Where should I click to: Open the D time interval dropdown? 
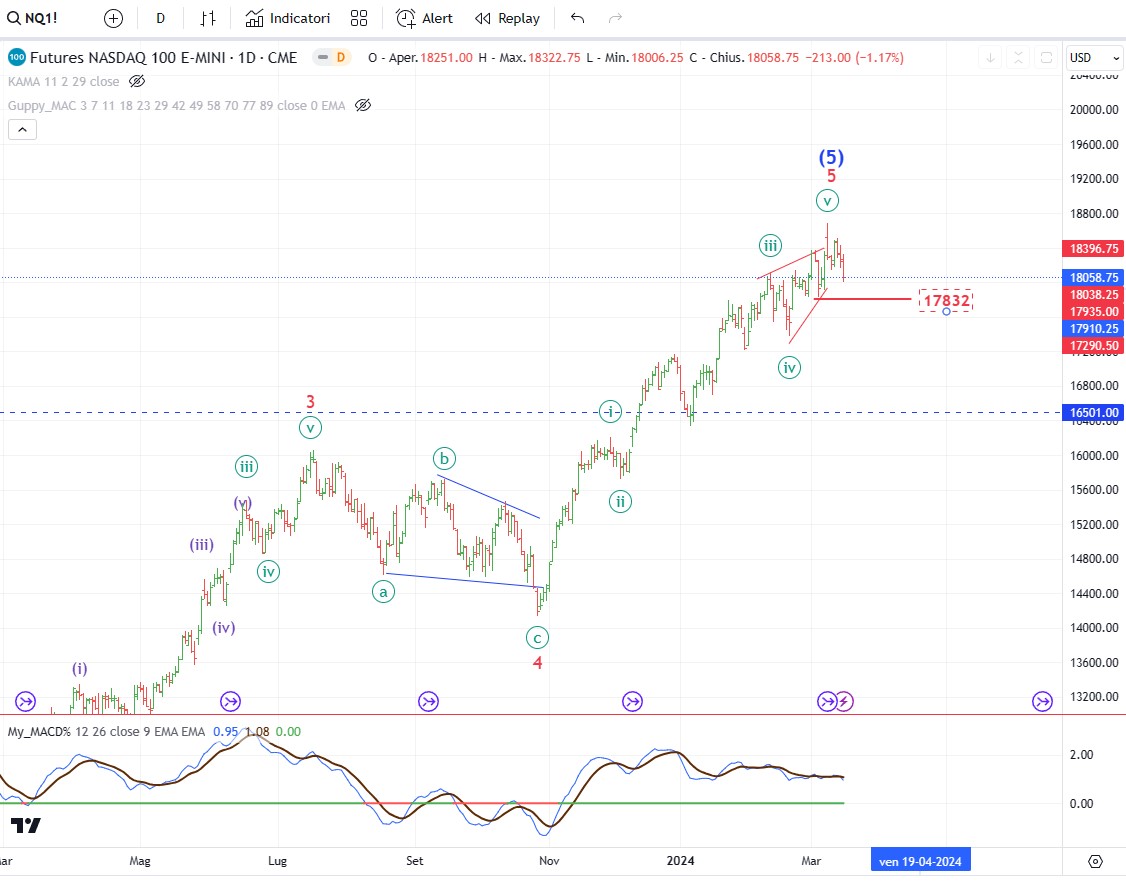point(160,18)
